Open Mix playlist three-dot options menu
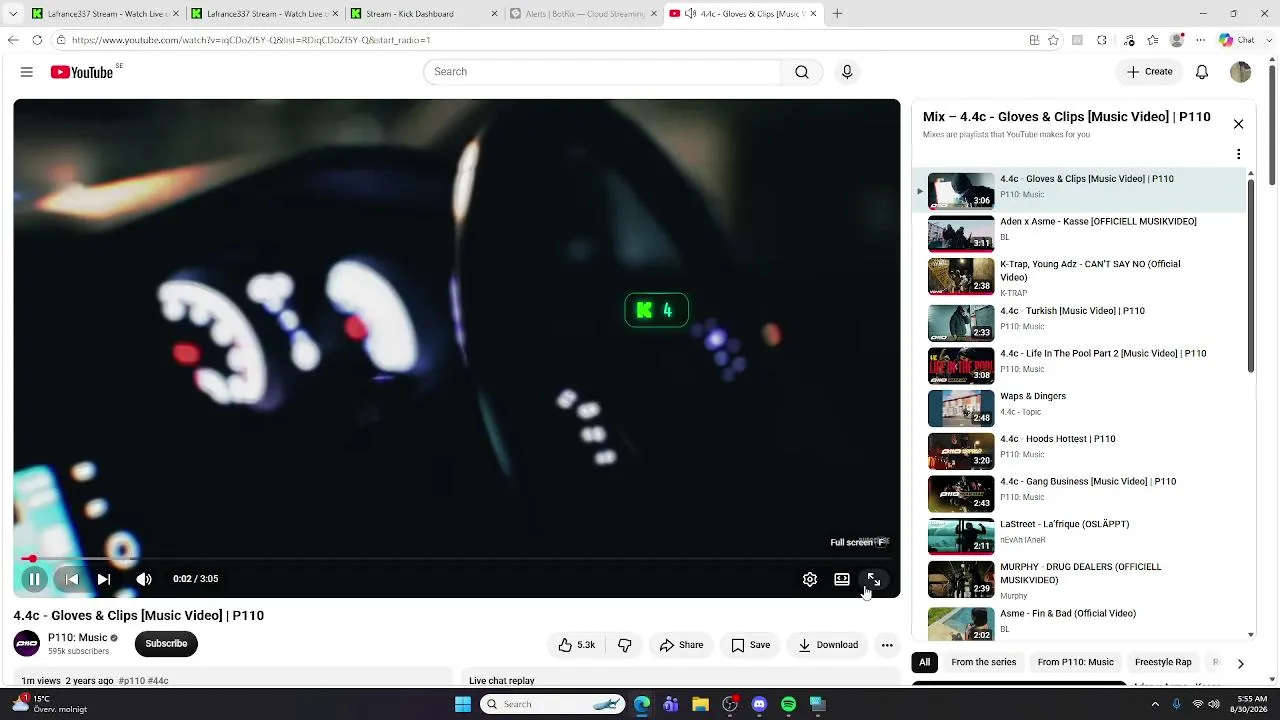This screenshot has width=1280, height=720. pyautogui.click(x=1238, y=154)
